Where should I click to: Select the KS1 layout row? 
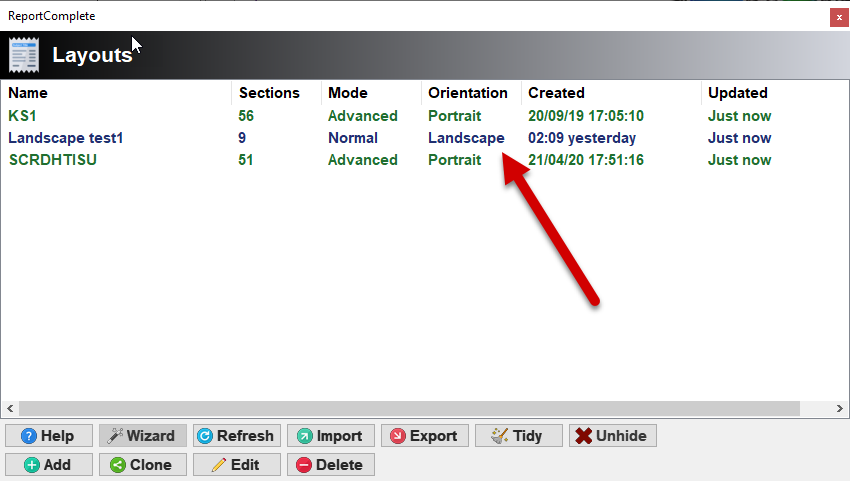425,116
